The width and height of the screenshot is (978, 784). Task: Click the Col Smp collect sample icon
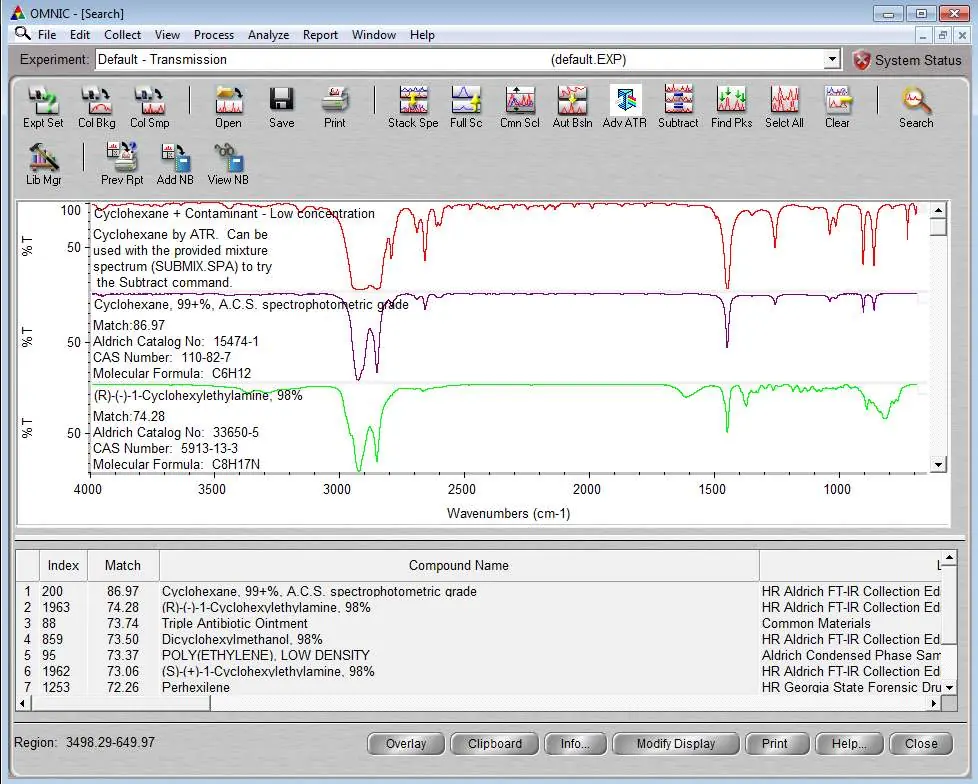(150, 107)
